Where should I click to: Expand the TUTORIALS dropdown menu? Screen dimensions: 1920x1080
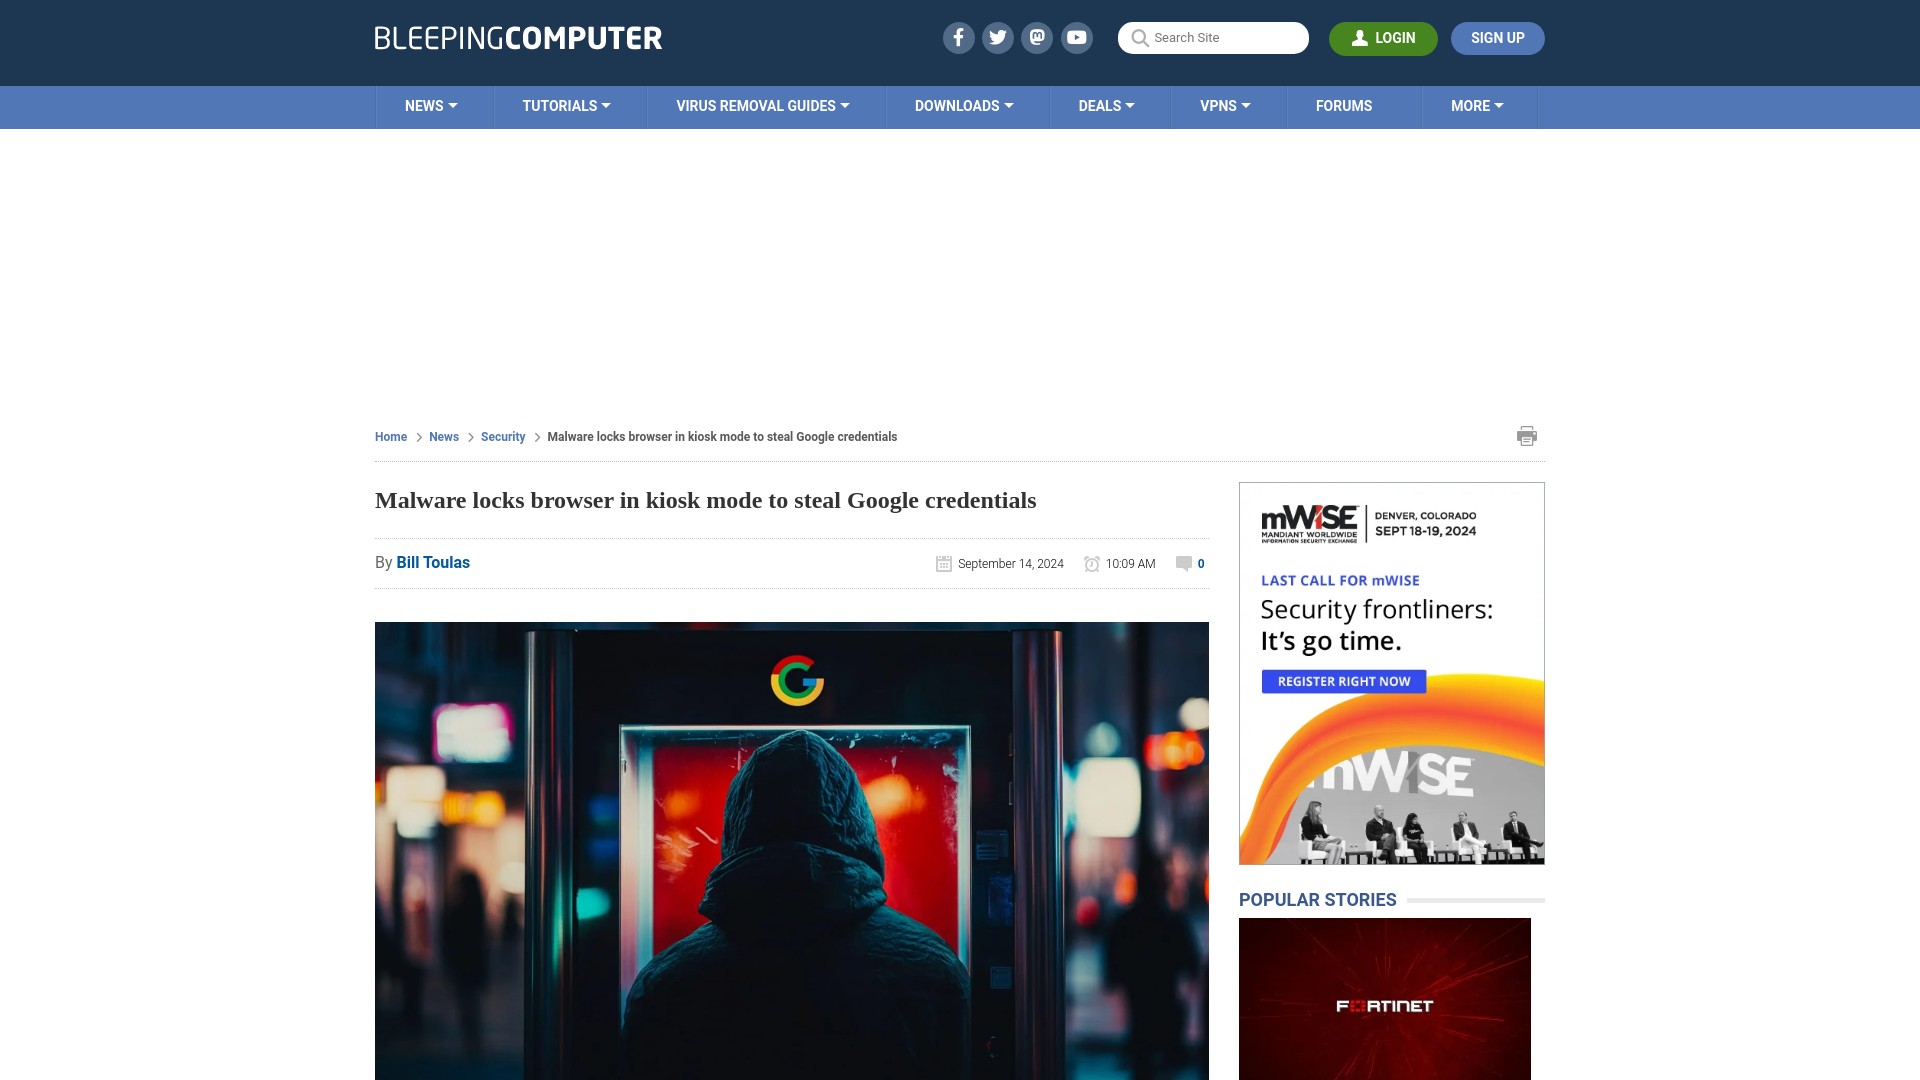[566, 105]
